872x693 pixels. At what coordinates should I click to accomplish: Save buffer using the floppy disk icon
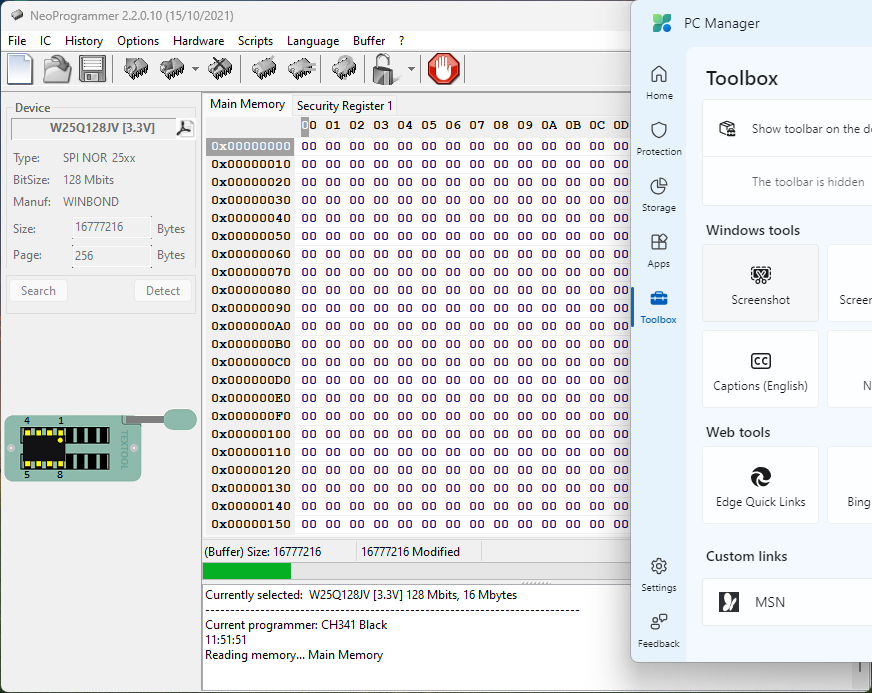(x=93, y=69)
